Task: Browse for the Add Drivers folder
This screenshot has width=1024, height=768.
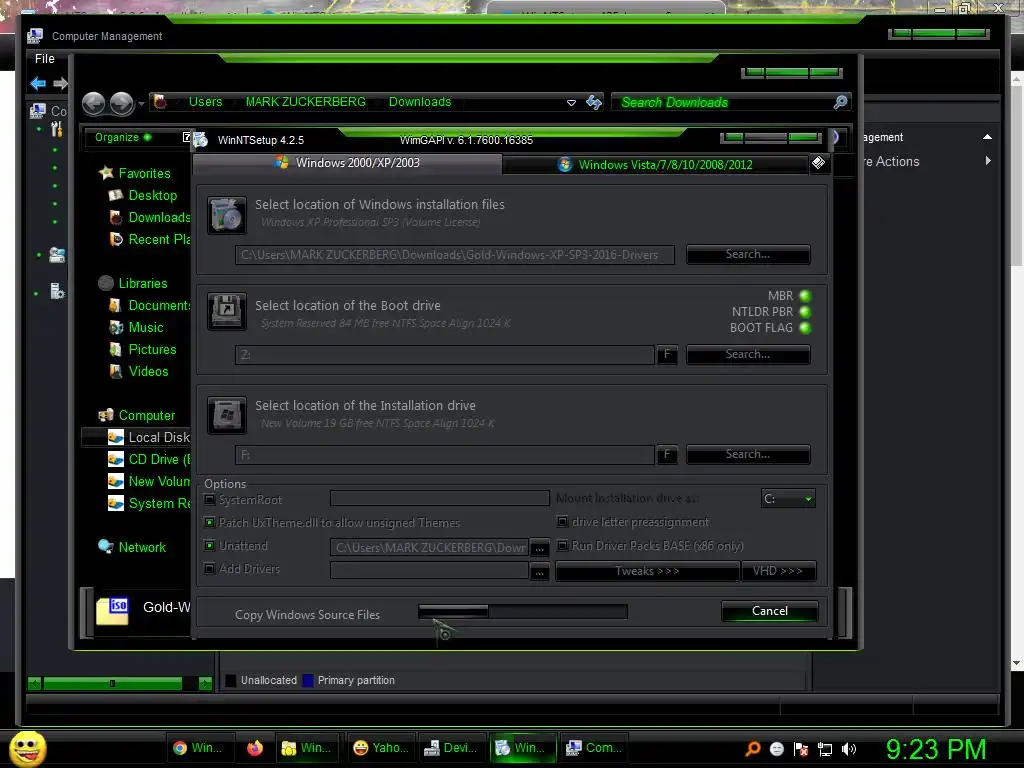Action: (539, 571)
